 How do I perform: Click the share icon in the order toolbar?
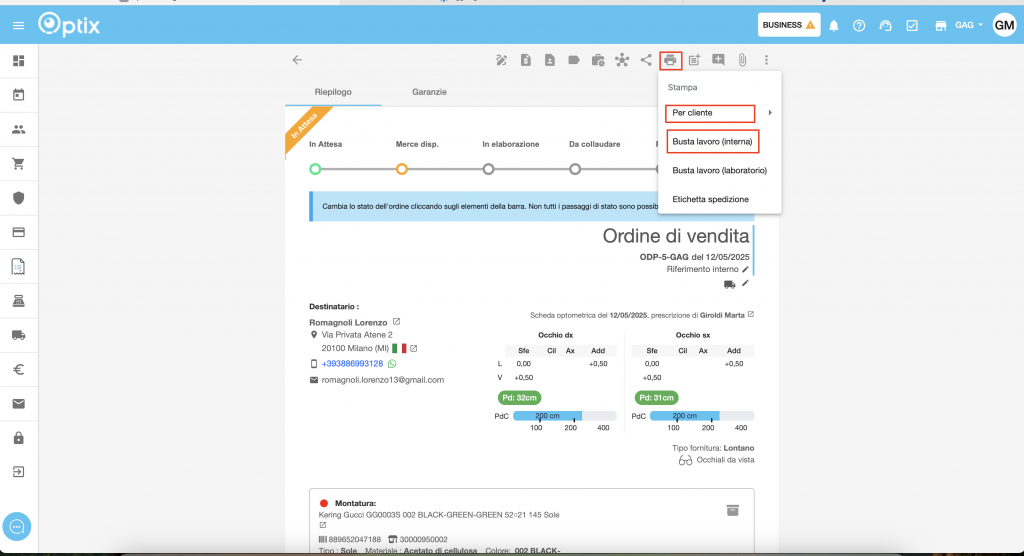coord(646,60)
